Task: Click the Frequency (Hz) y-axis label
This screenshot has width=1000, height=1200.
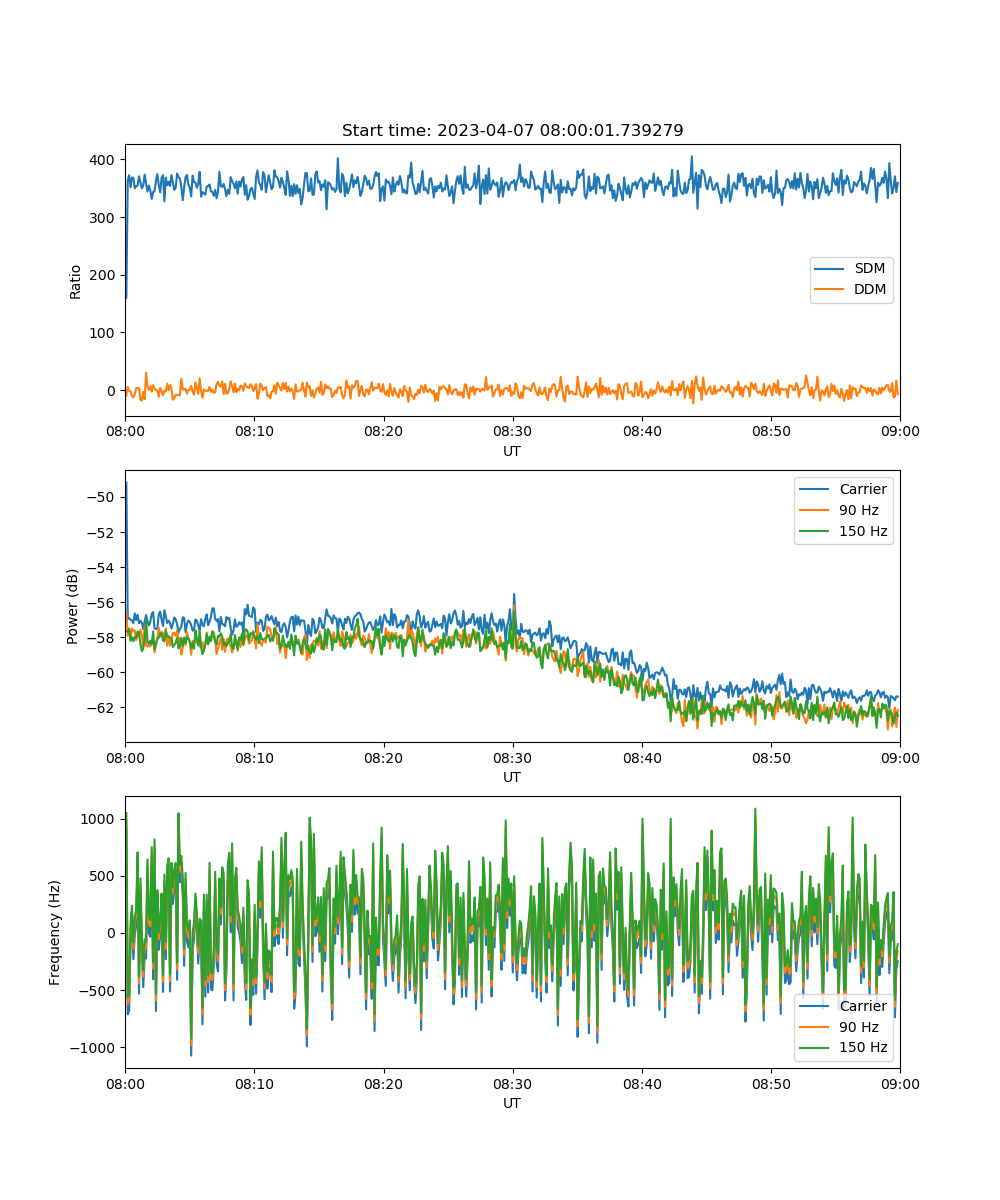Action: [x=55, y=933]
